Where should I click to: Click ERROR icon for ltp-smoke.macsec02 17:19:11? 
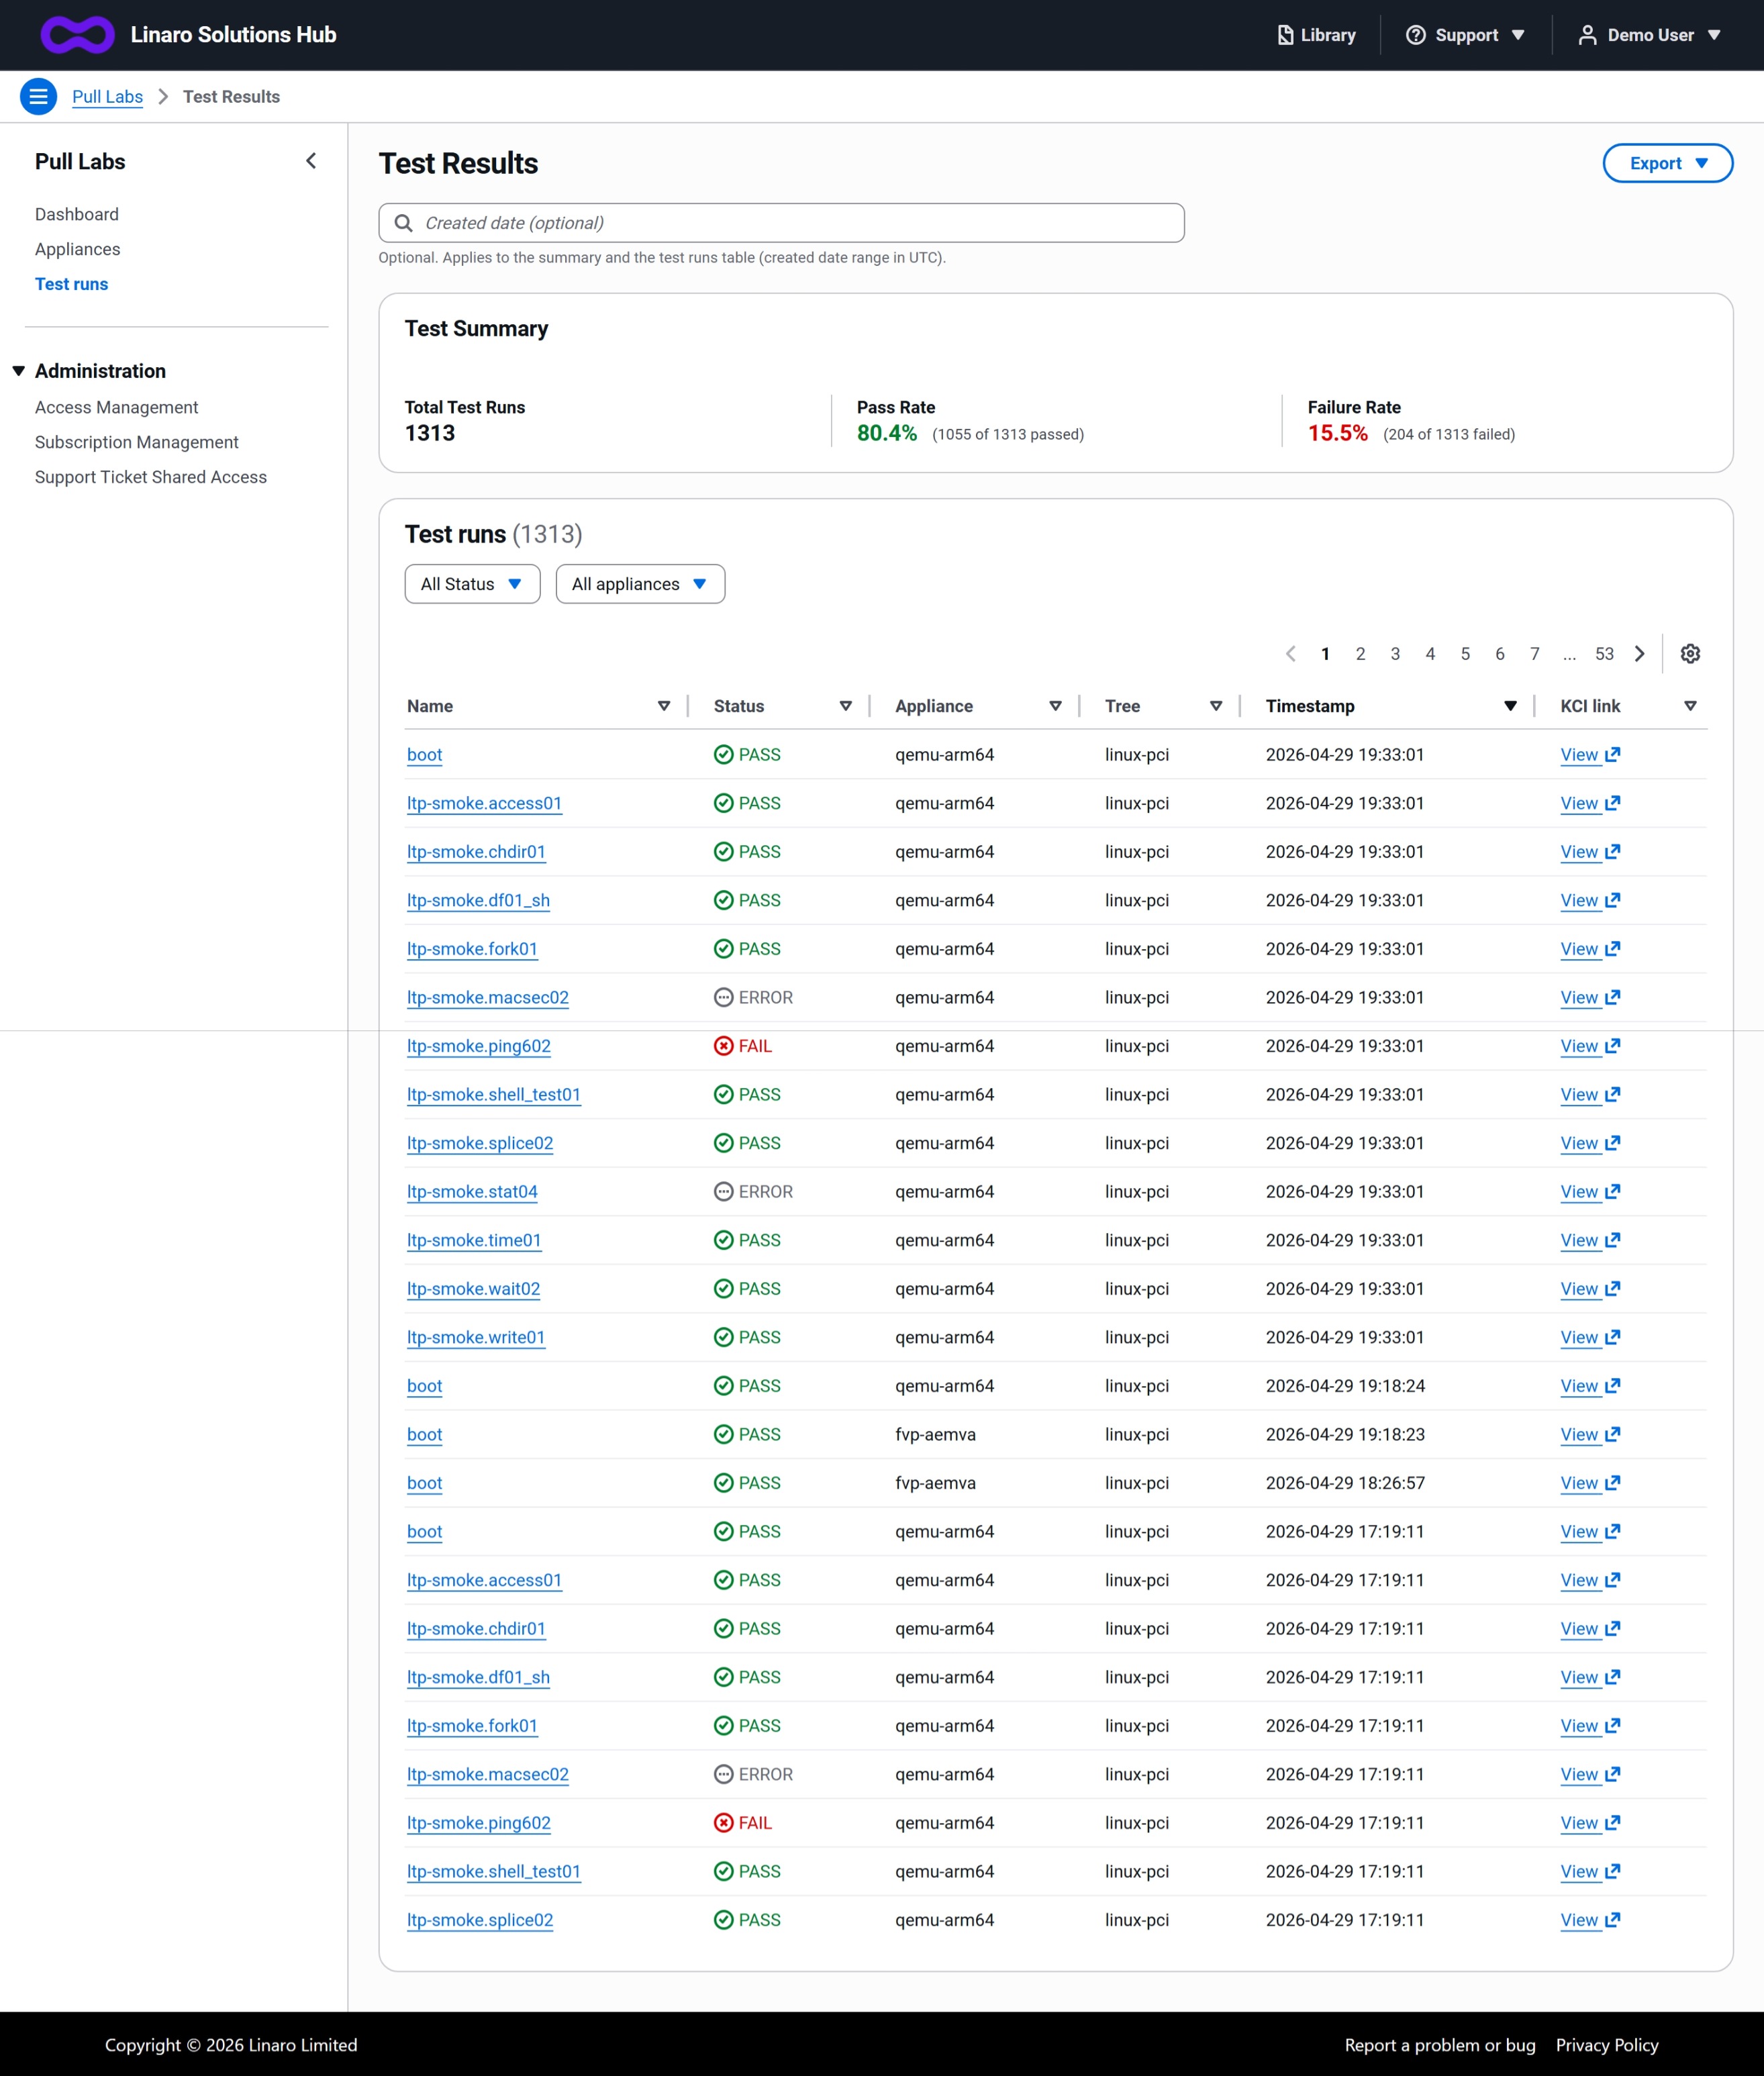723,1774
